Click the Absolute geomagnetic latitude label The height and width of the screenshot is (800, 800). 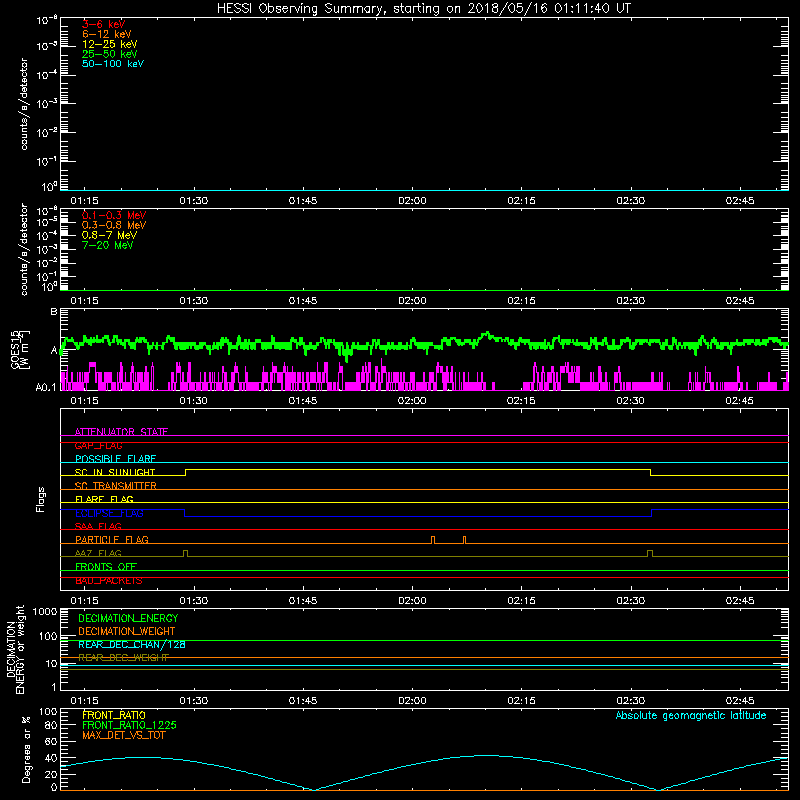pos(691,715)
